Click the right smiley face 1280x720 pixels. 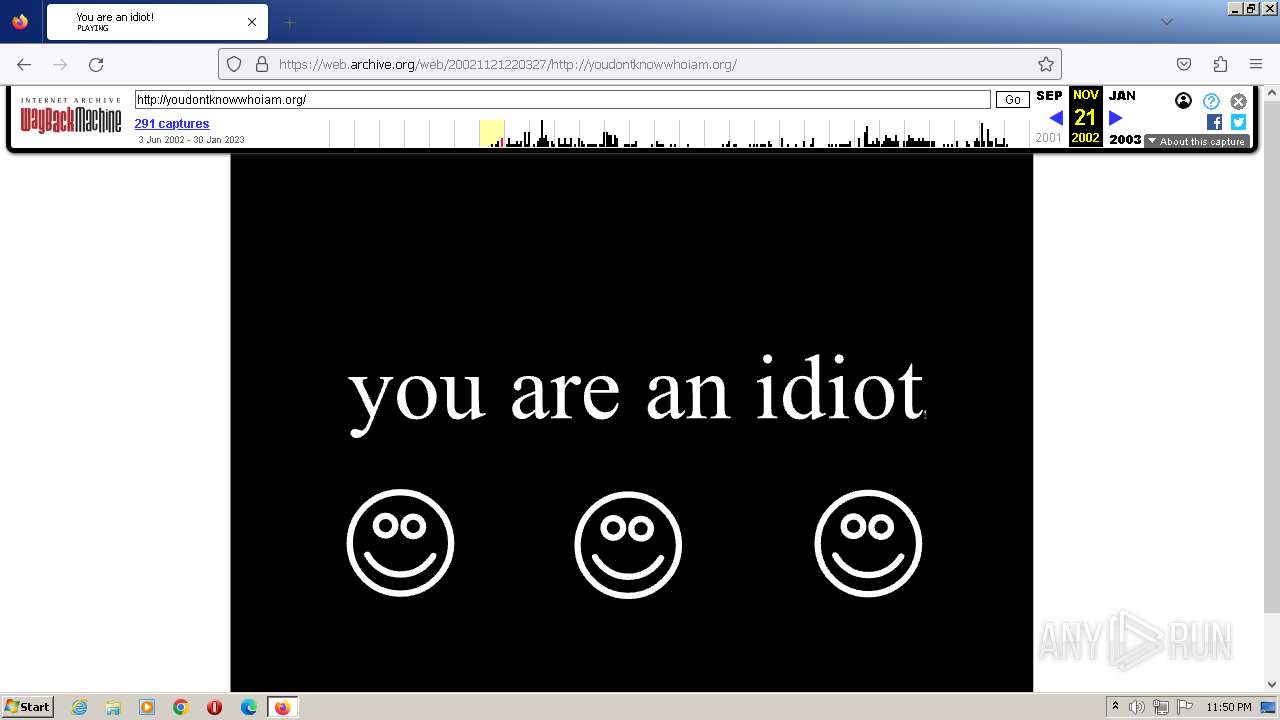[x=868, y=543]
